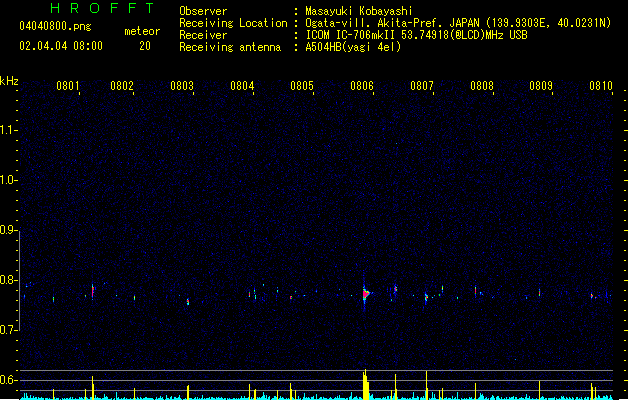
Task: Click the meteor count 20
Action: [x=145, y=46]
